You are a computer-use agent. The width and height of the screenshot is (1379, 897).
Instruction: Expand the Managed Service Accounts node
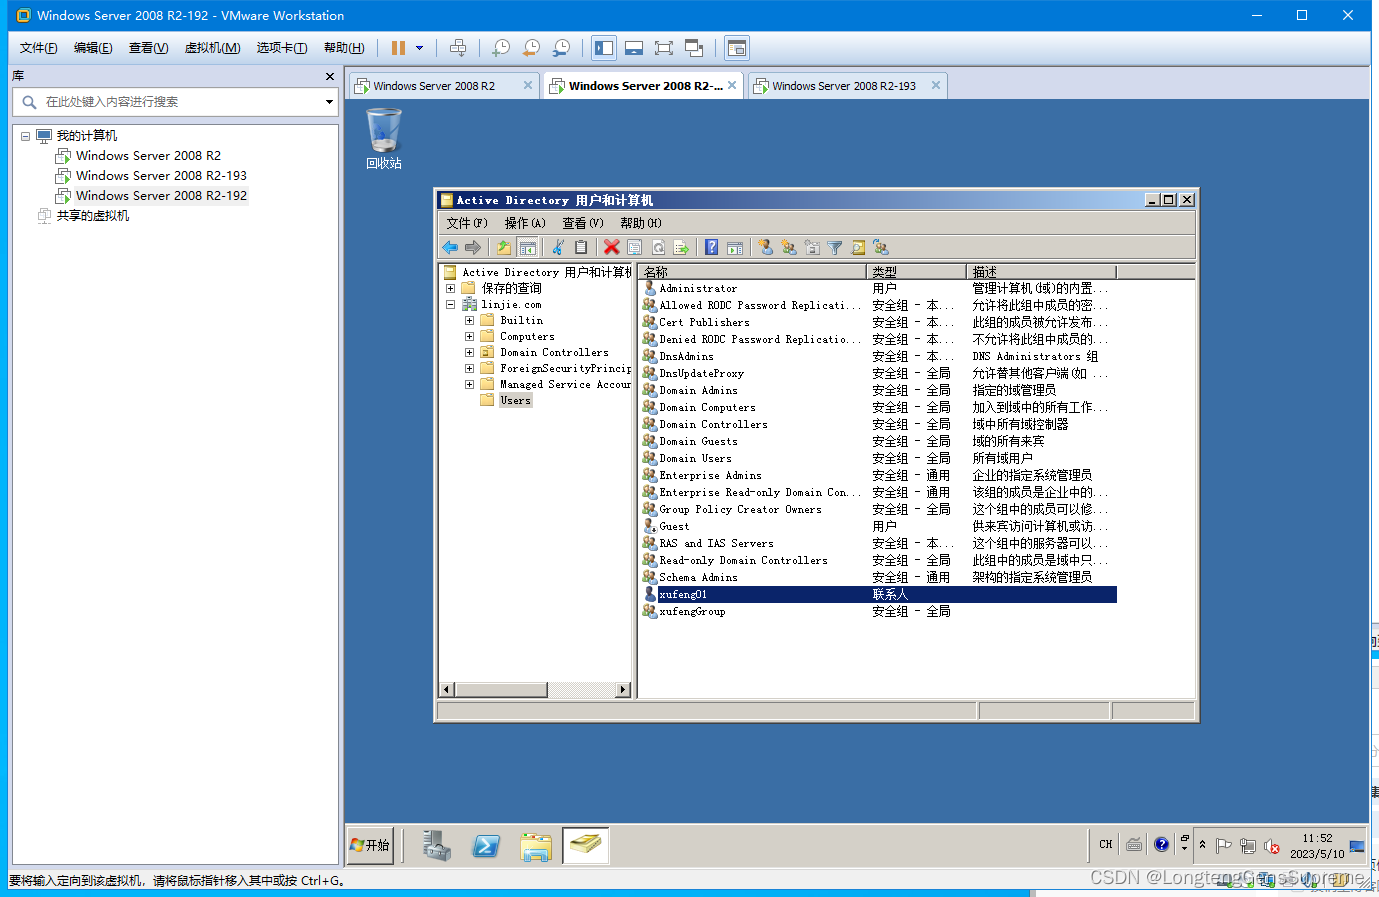coord(469,385)
